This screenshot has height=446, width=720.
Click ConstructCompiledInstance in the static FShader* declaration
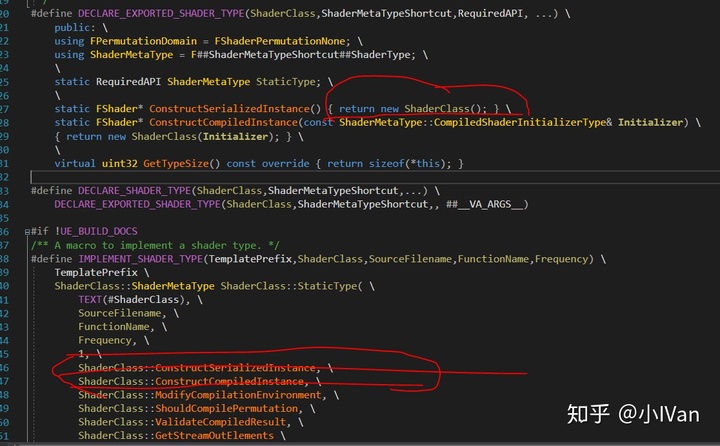click(x=223, y=123)
